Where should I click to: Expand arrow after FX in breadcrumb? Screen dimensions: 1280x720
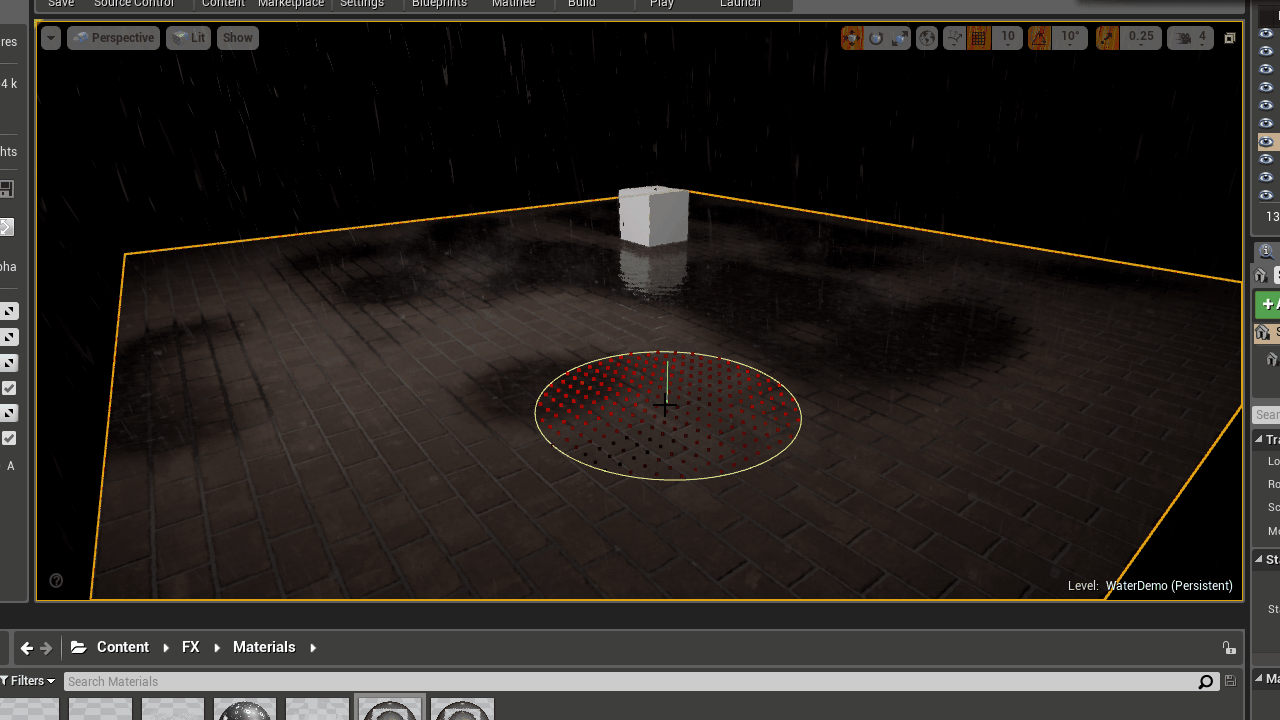(x=217, y=648)
